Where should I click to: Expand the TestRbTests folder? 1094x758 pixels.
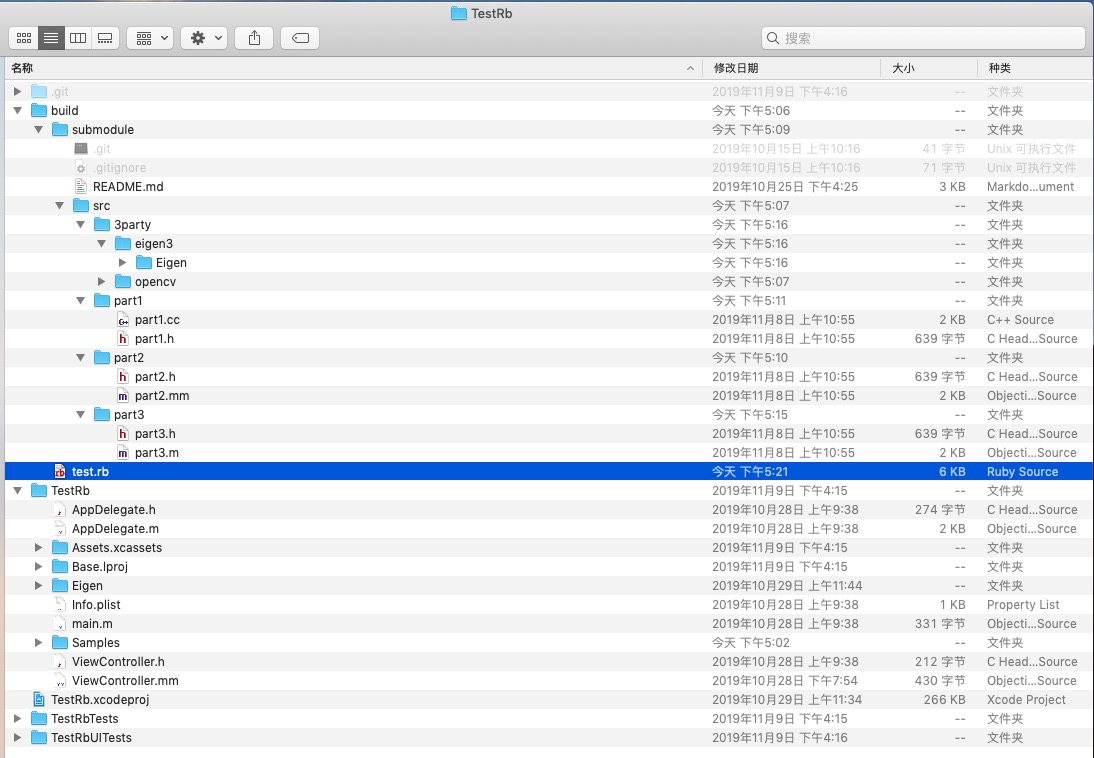(x=17, y=719)
